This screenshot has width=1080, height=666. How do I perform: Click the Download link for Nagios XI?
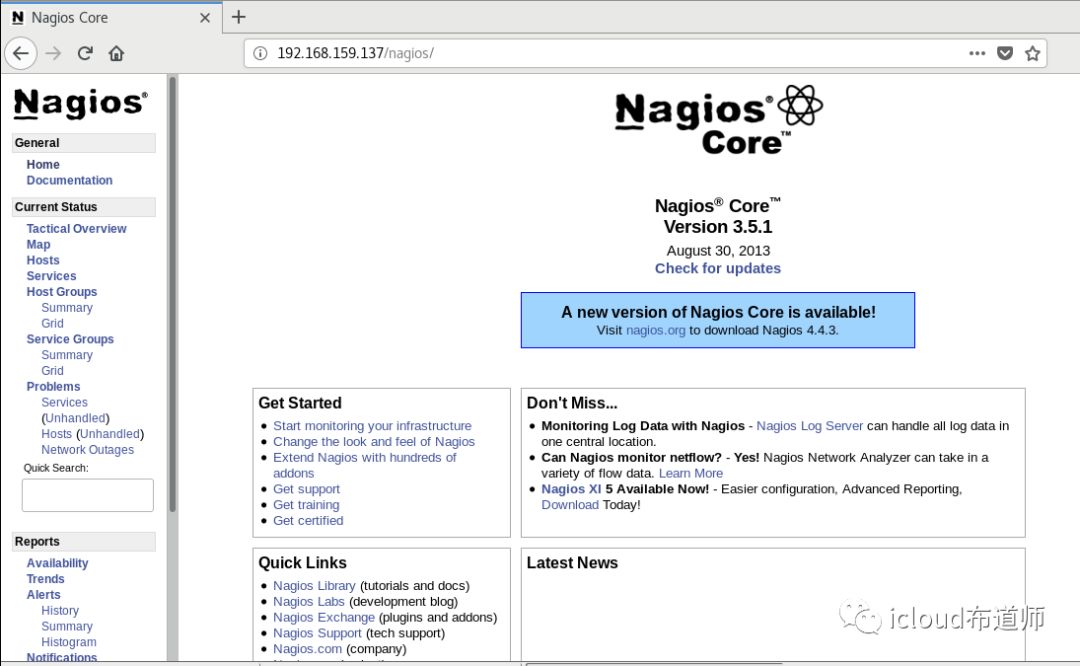(x=570, y=506)
